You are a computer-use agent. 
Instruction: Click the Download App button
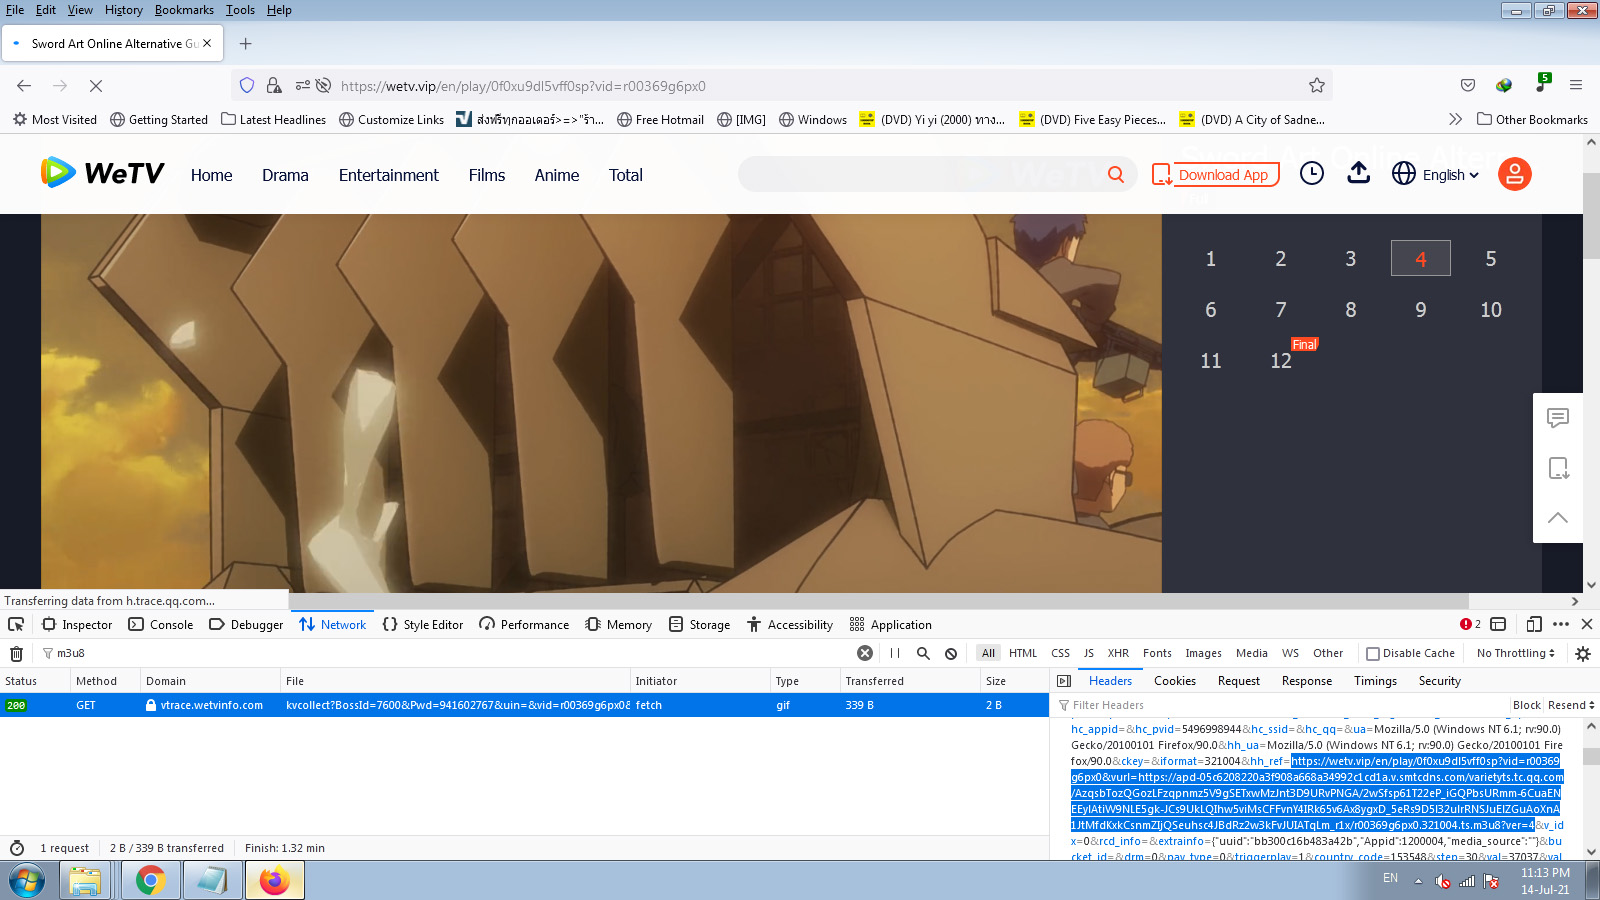click(x=1215, y=175)
